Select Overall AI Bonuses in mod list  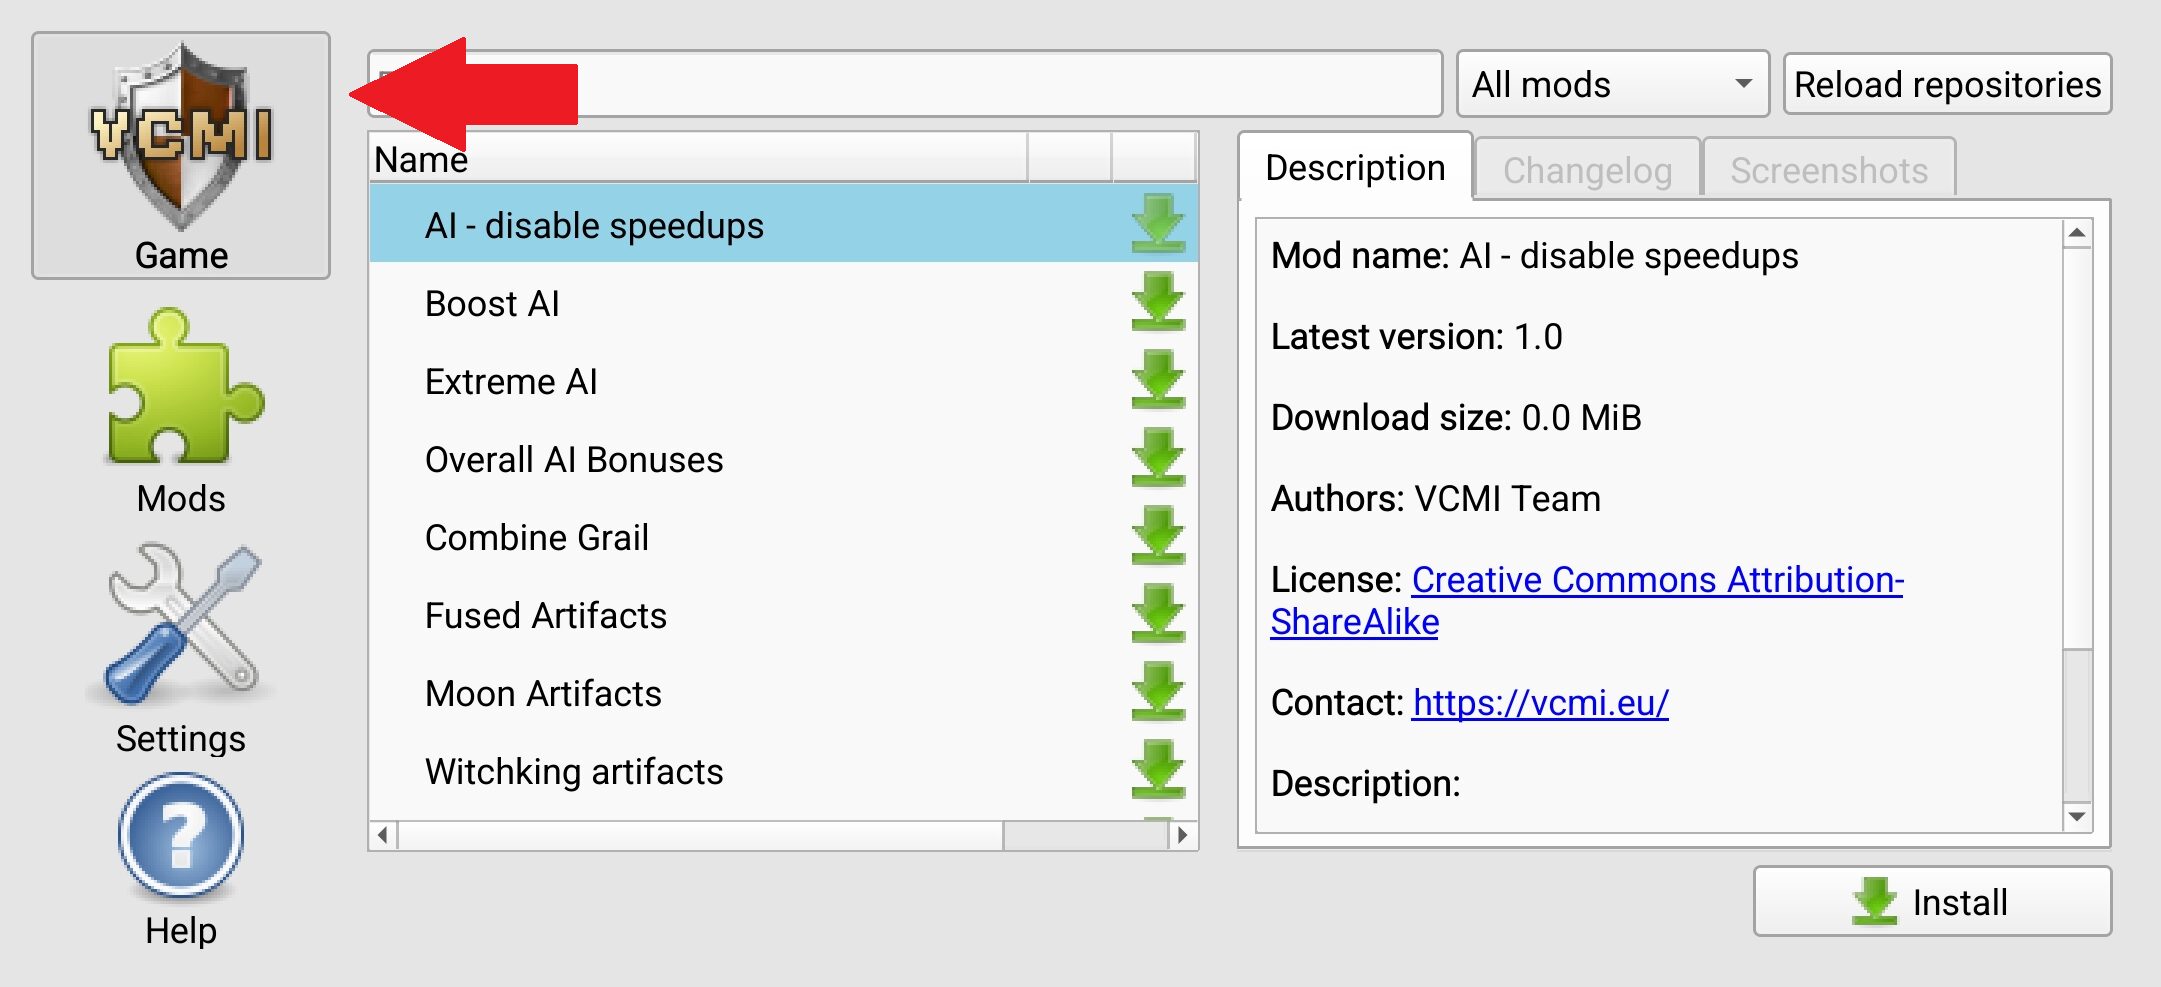(x=574, y=460)
